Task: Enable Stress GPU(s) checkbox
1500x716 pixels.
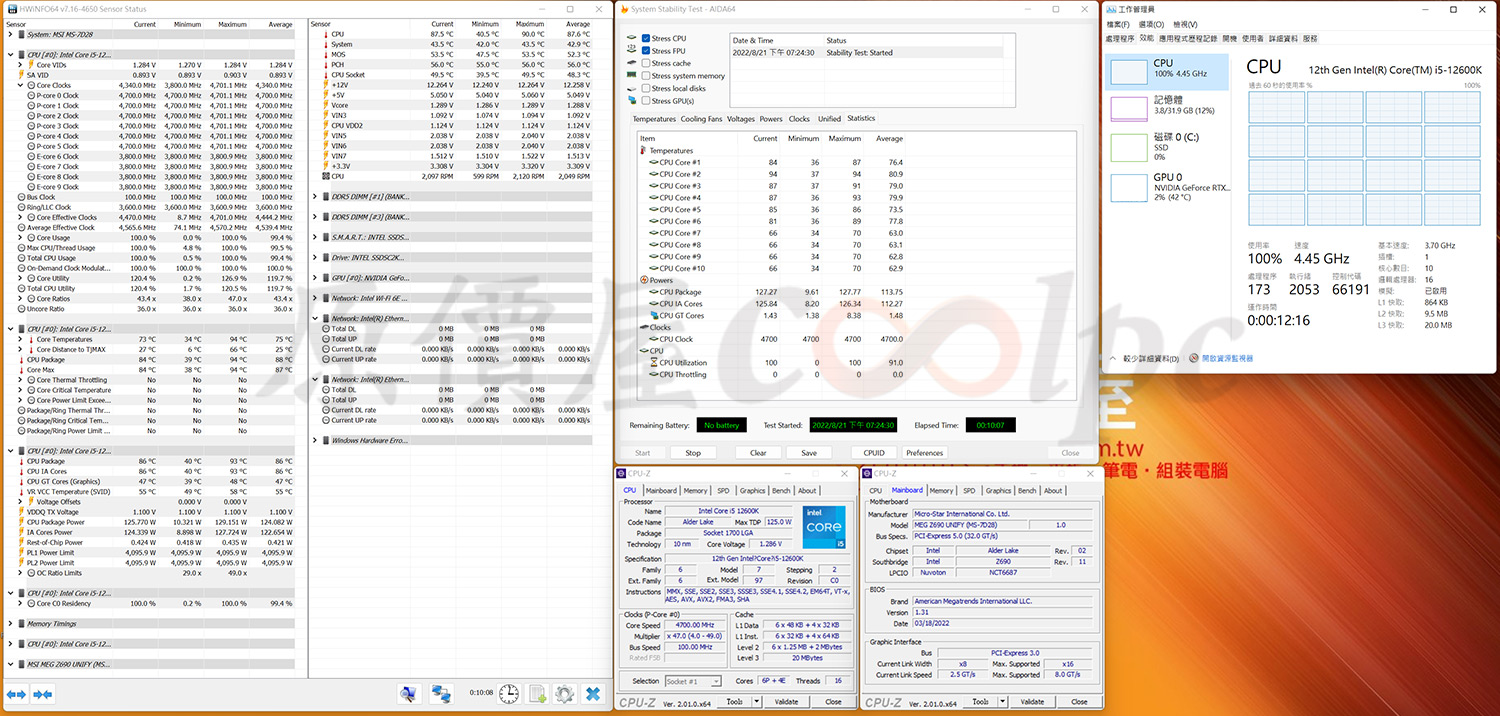Action: click(646, 101)
